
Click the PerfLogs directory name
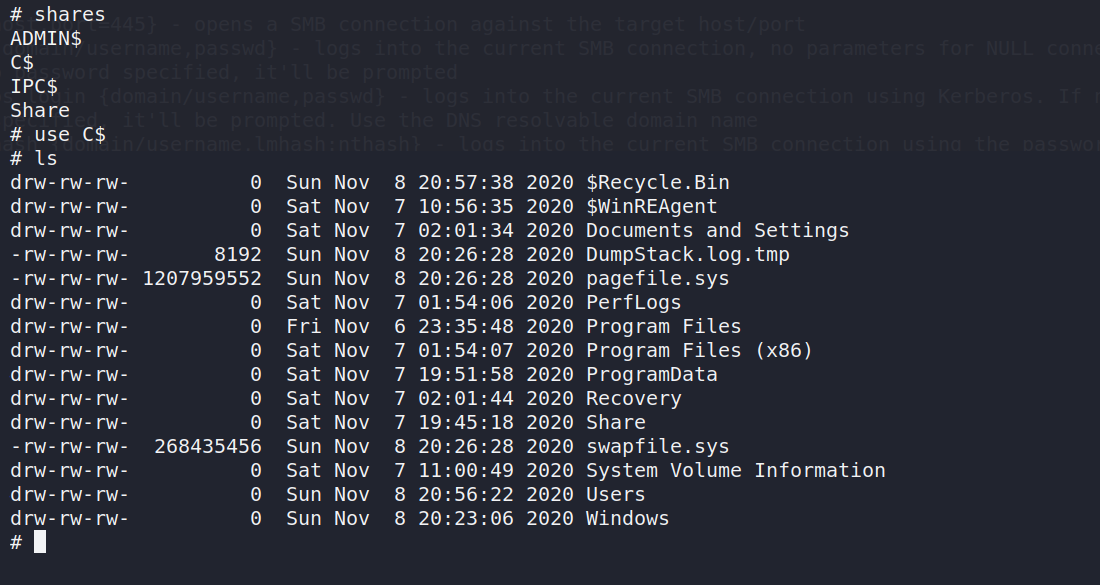point(633,303)
